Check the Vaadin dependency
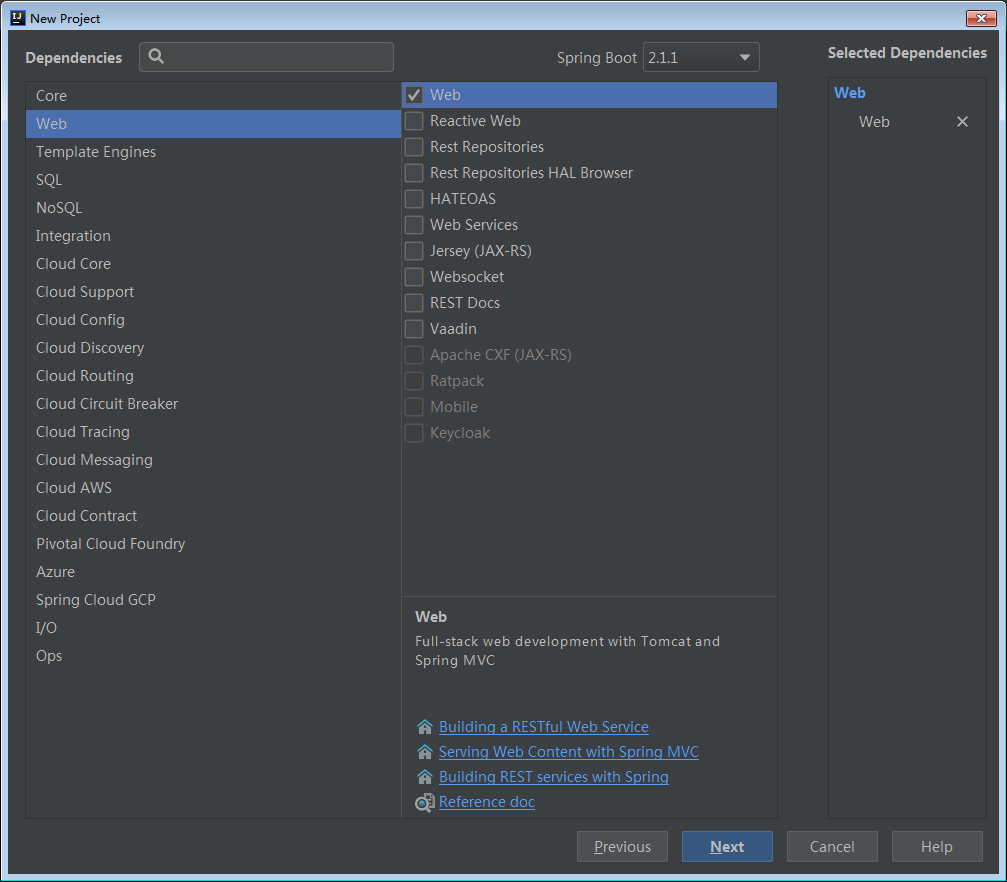1007x882 pixels. [414, 329]
